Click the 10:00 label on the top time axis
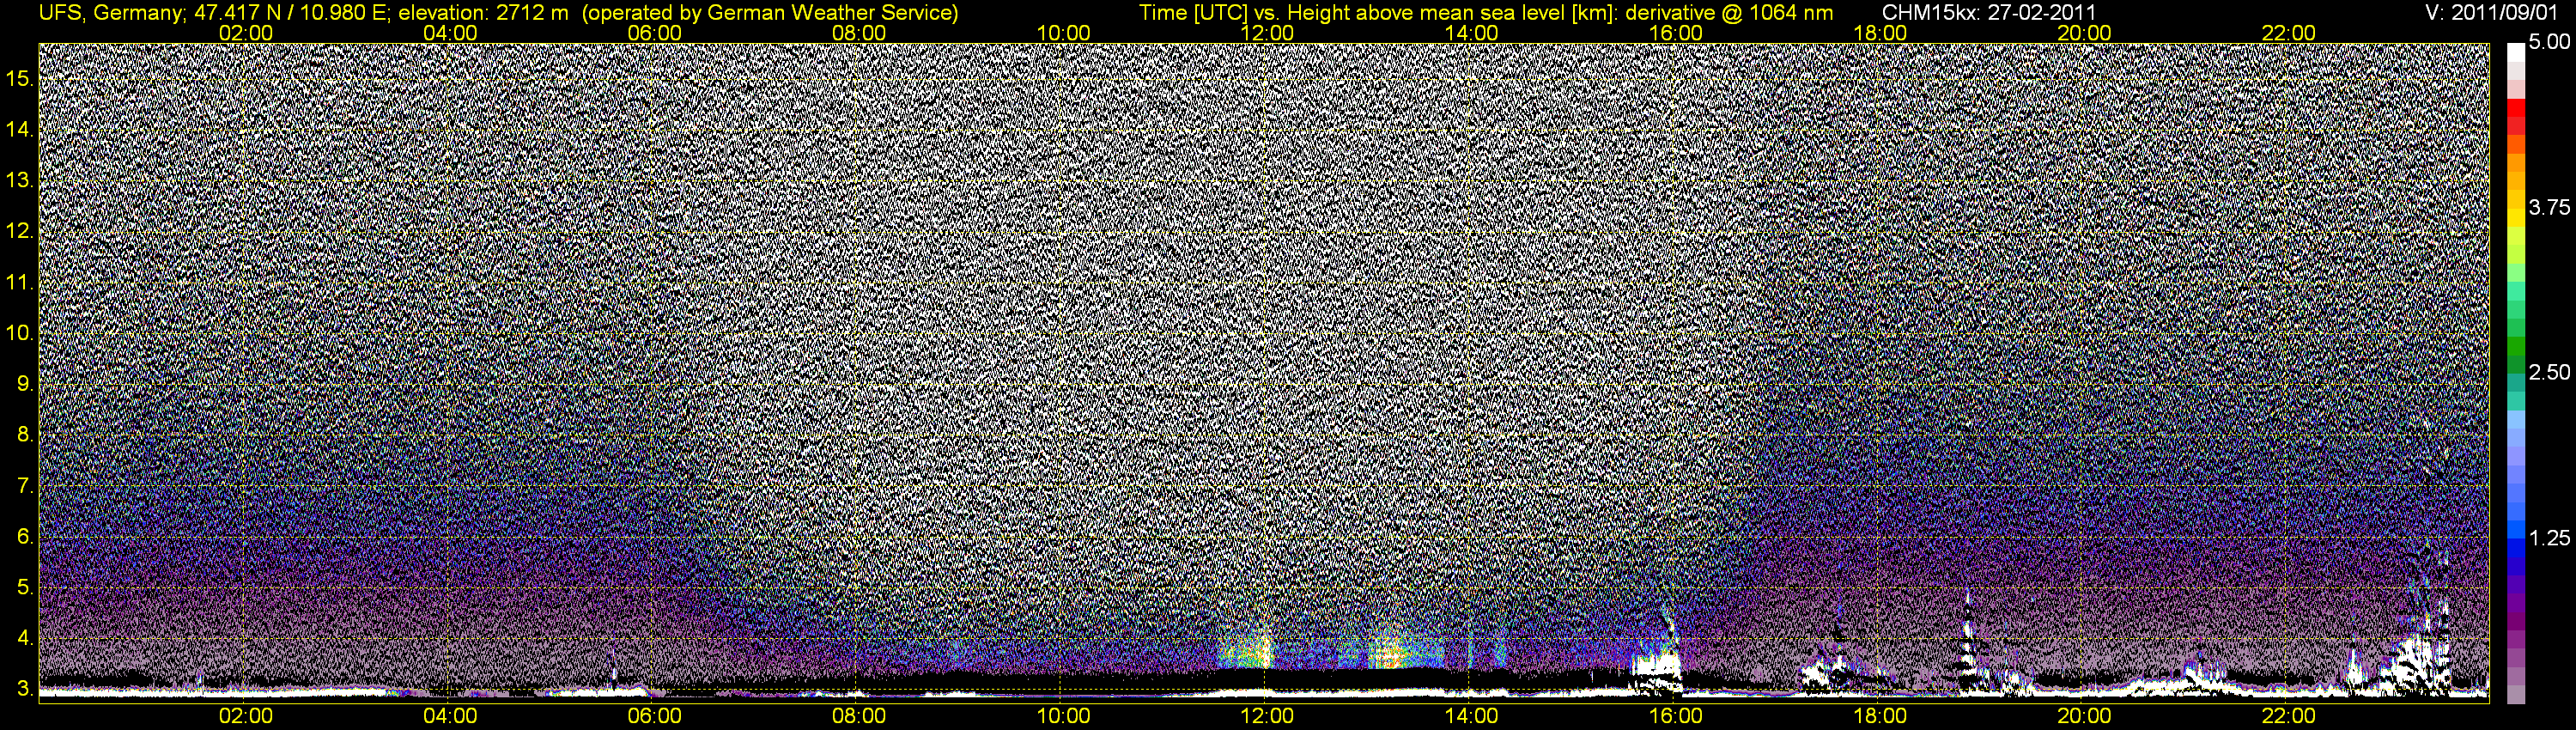Screen dimensions: 2576x730 pos(1063,33)
